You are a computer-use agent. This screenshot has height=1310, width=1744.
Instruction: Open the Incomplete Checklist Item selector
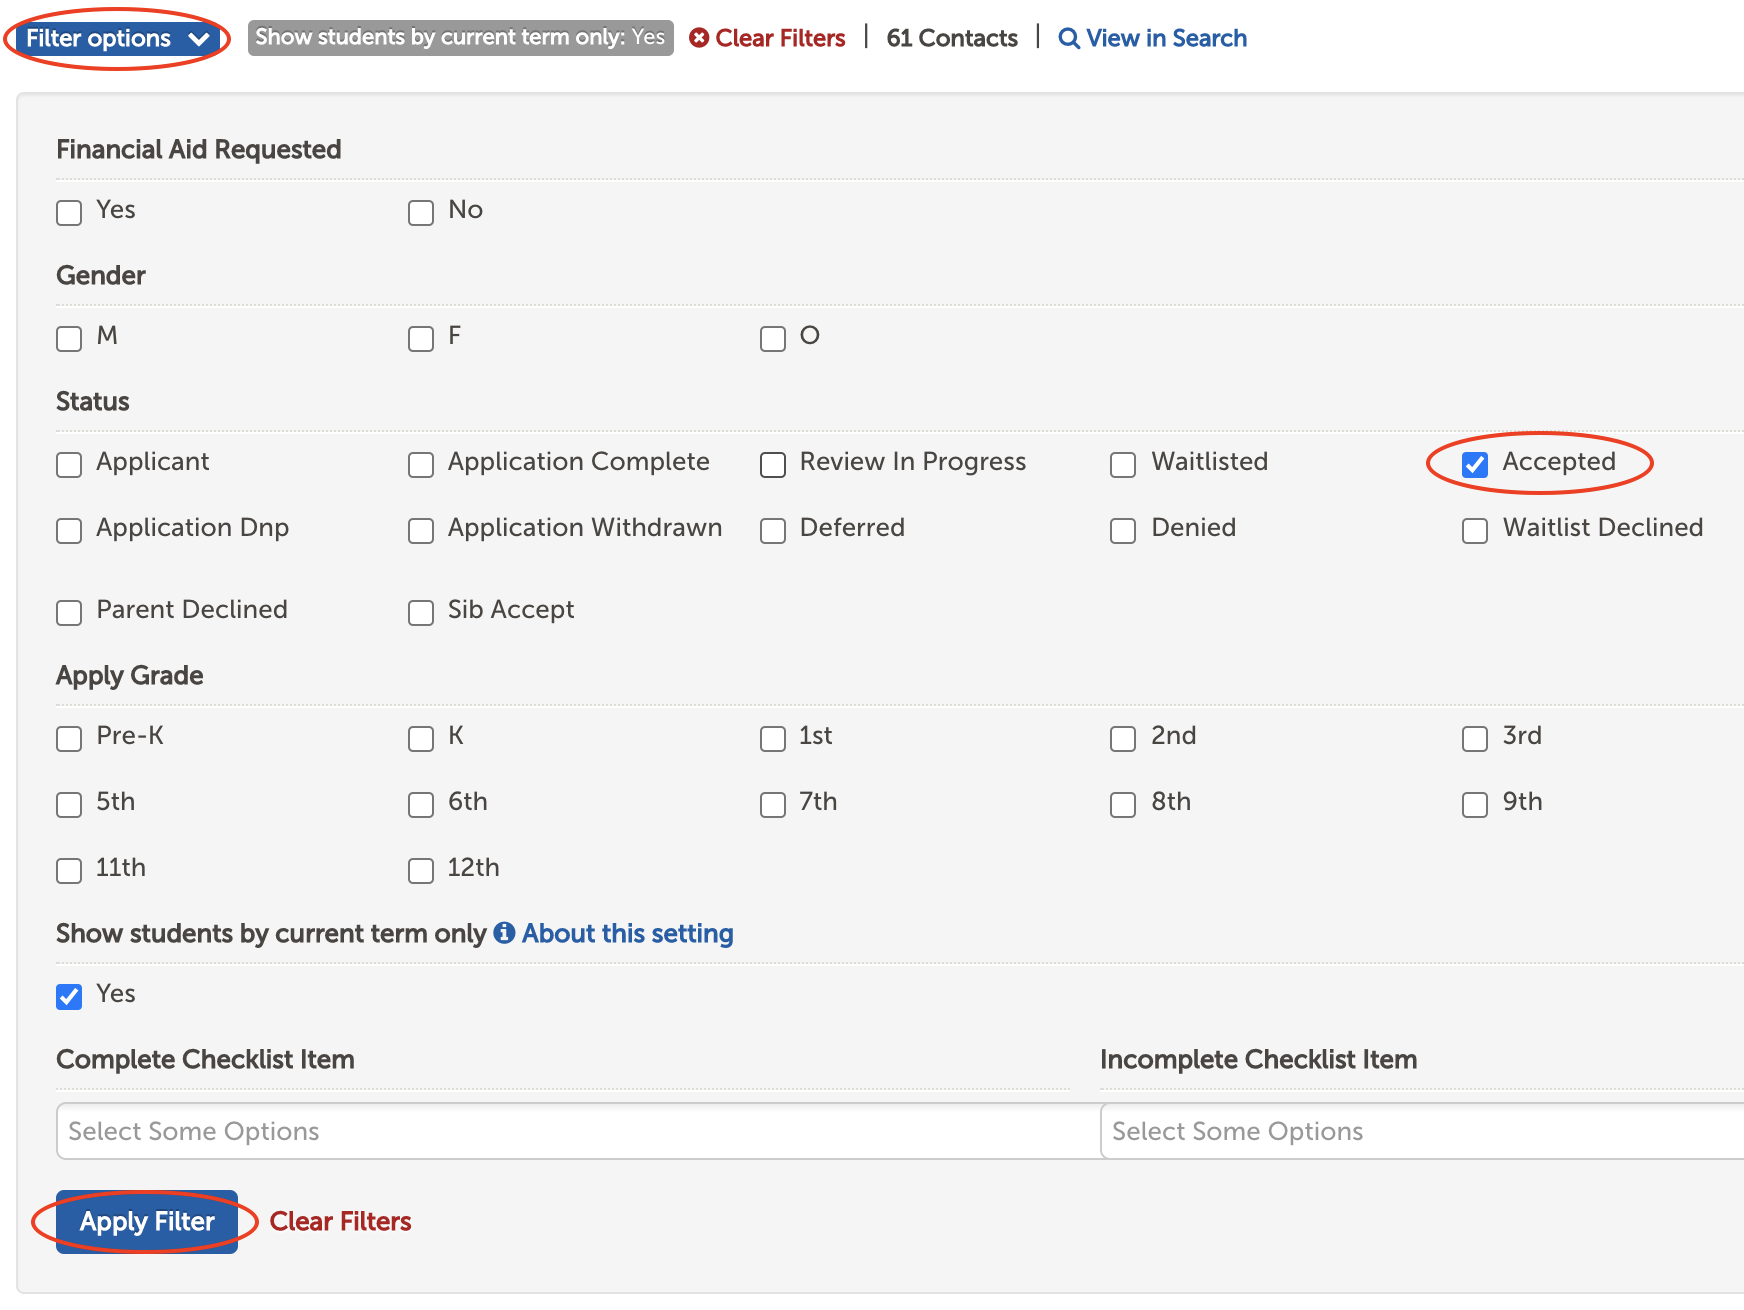point(1422,1131)
